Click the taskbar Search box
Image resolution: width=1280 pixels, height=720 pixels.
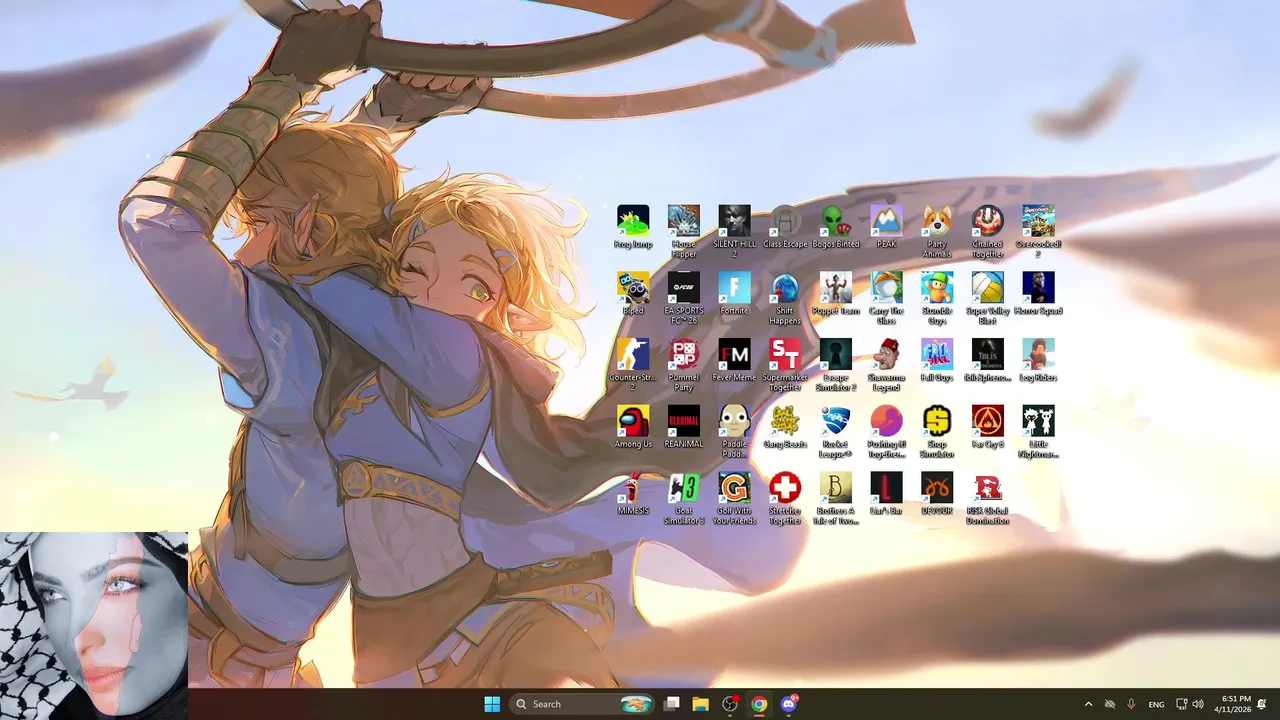point(582,704)
